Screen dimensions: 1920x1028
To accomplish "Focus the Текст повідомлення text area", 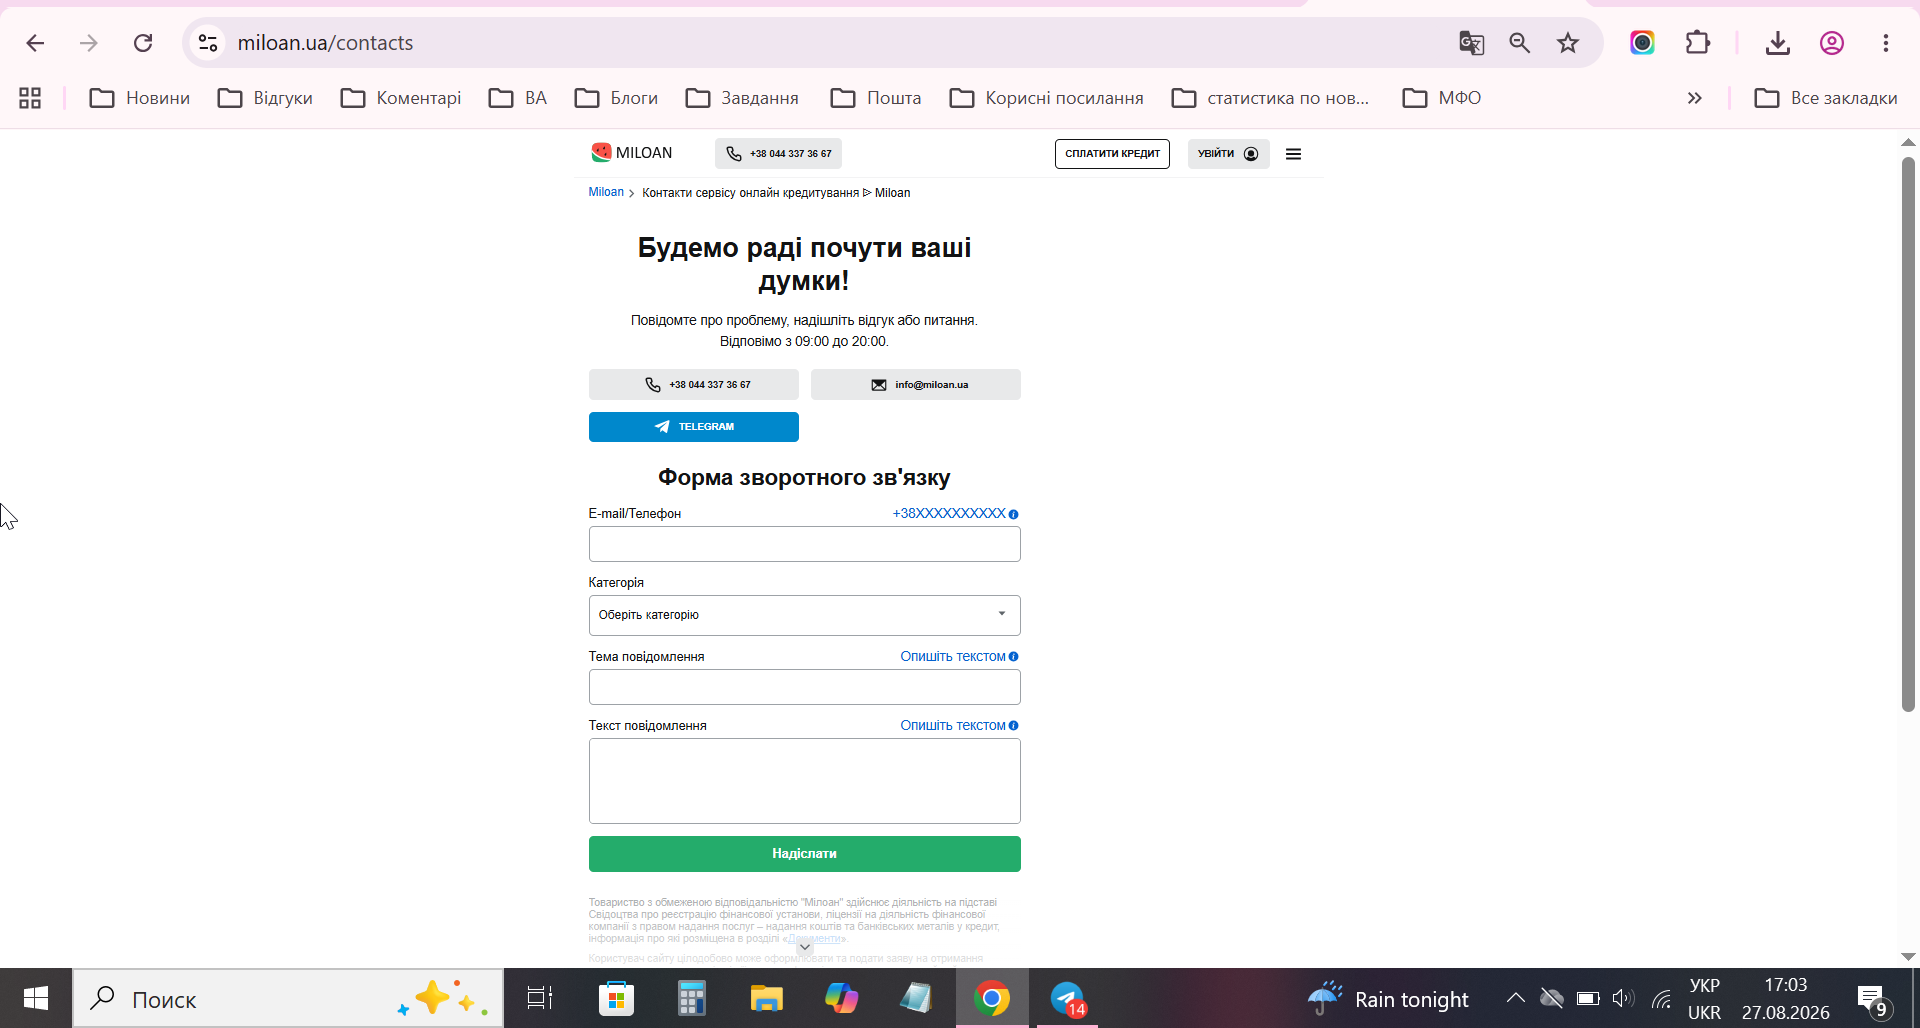I will pos(804,781).
